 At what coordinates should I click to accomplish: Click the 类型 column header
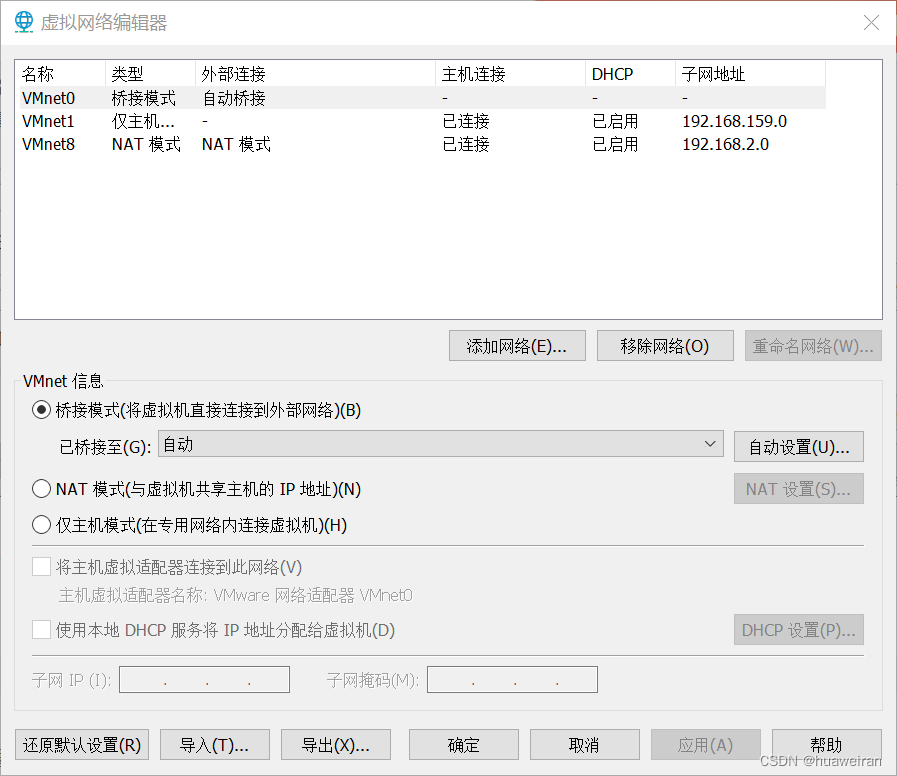[150, 74]
